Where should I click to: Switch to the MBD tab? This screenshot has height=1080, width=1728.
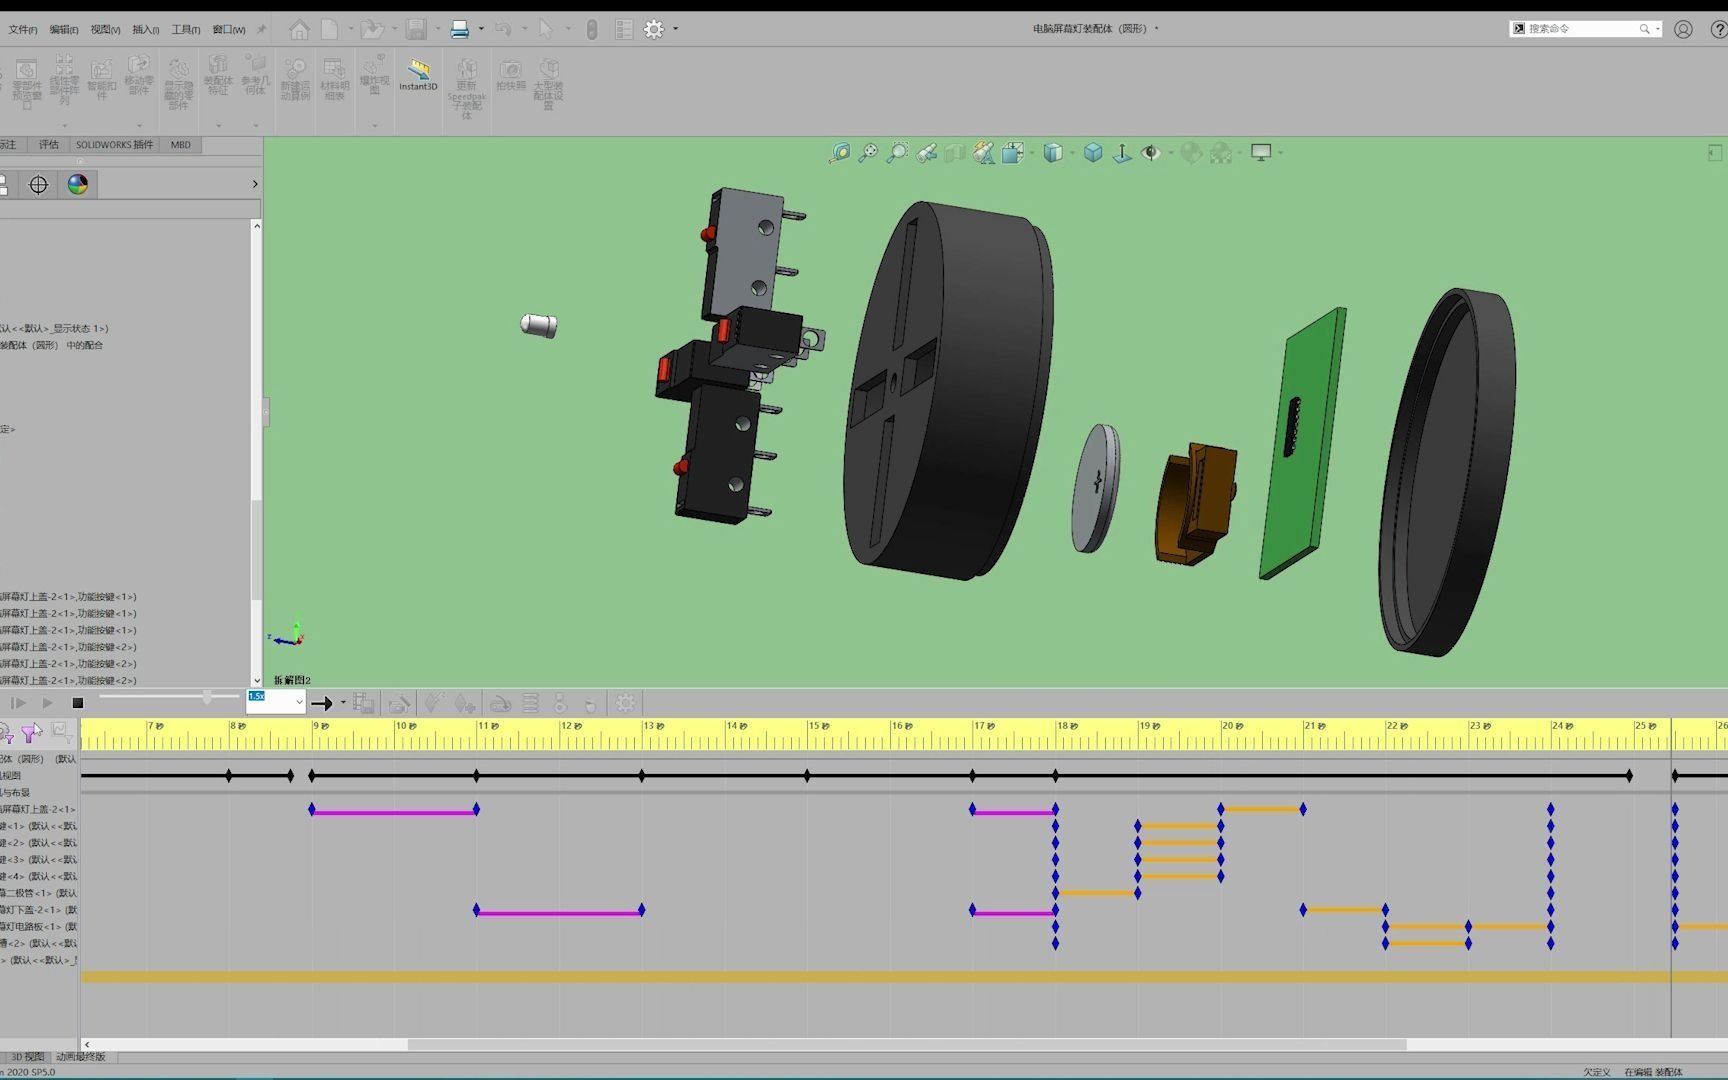[180, 145]
